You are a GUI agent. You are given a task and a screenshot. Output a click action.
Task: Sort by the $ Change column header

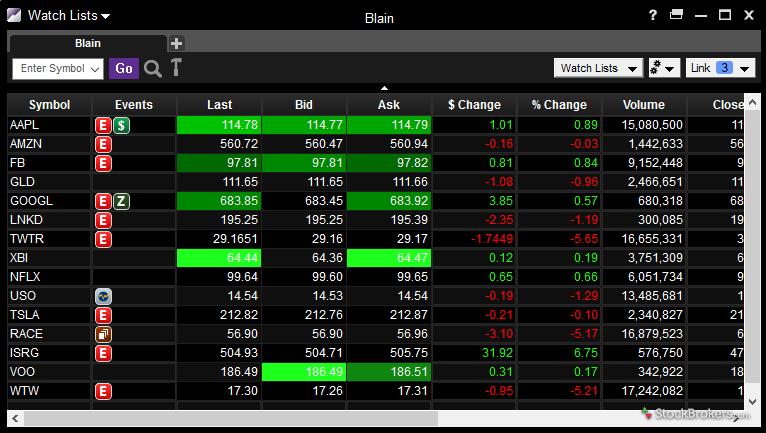474,105
